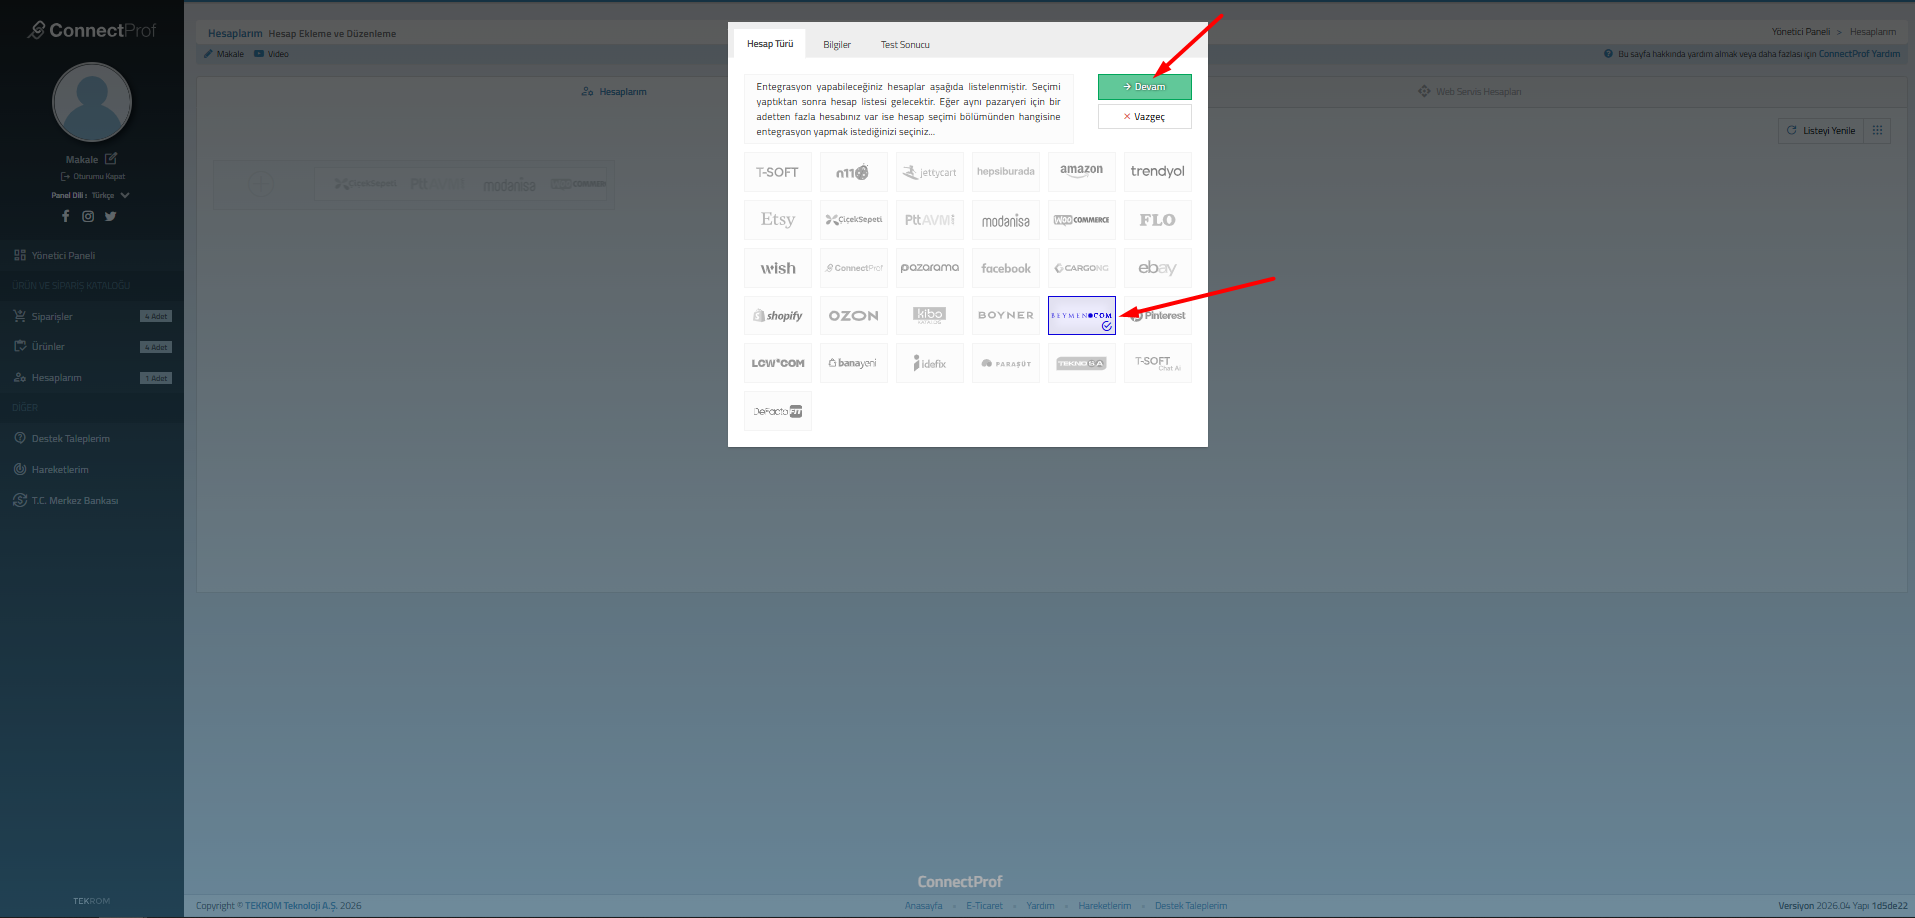
Task: Toggle the Boyner tile selection
Action: pos(1005,316)
